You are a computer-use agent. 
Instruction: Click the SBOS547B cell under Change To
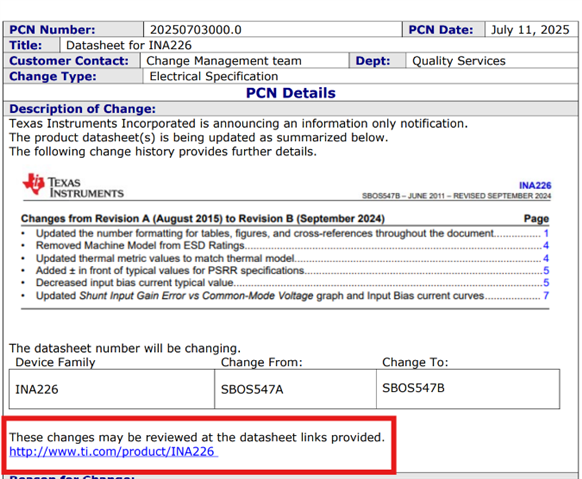pos(468,389)
